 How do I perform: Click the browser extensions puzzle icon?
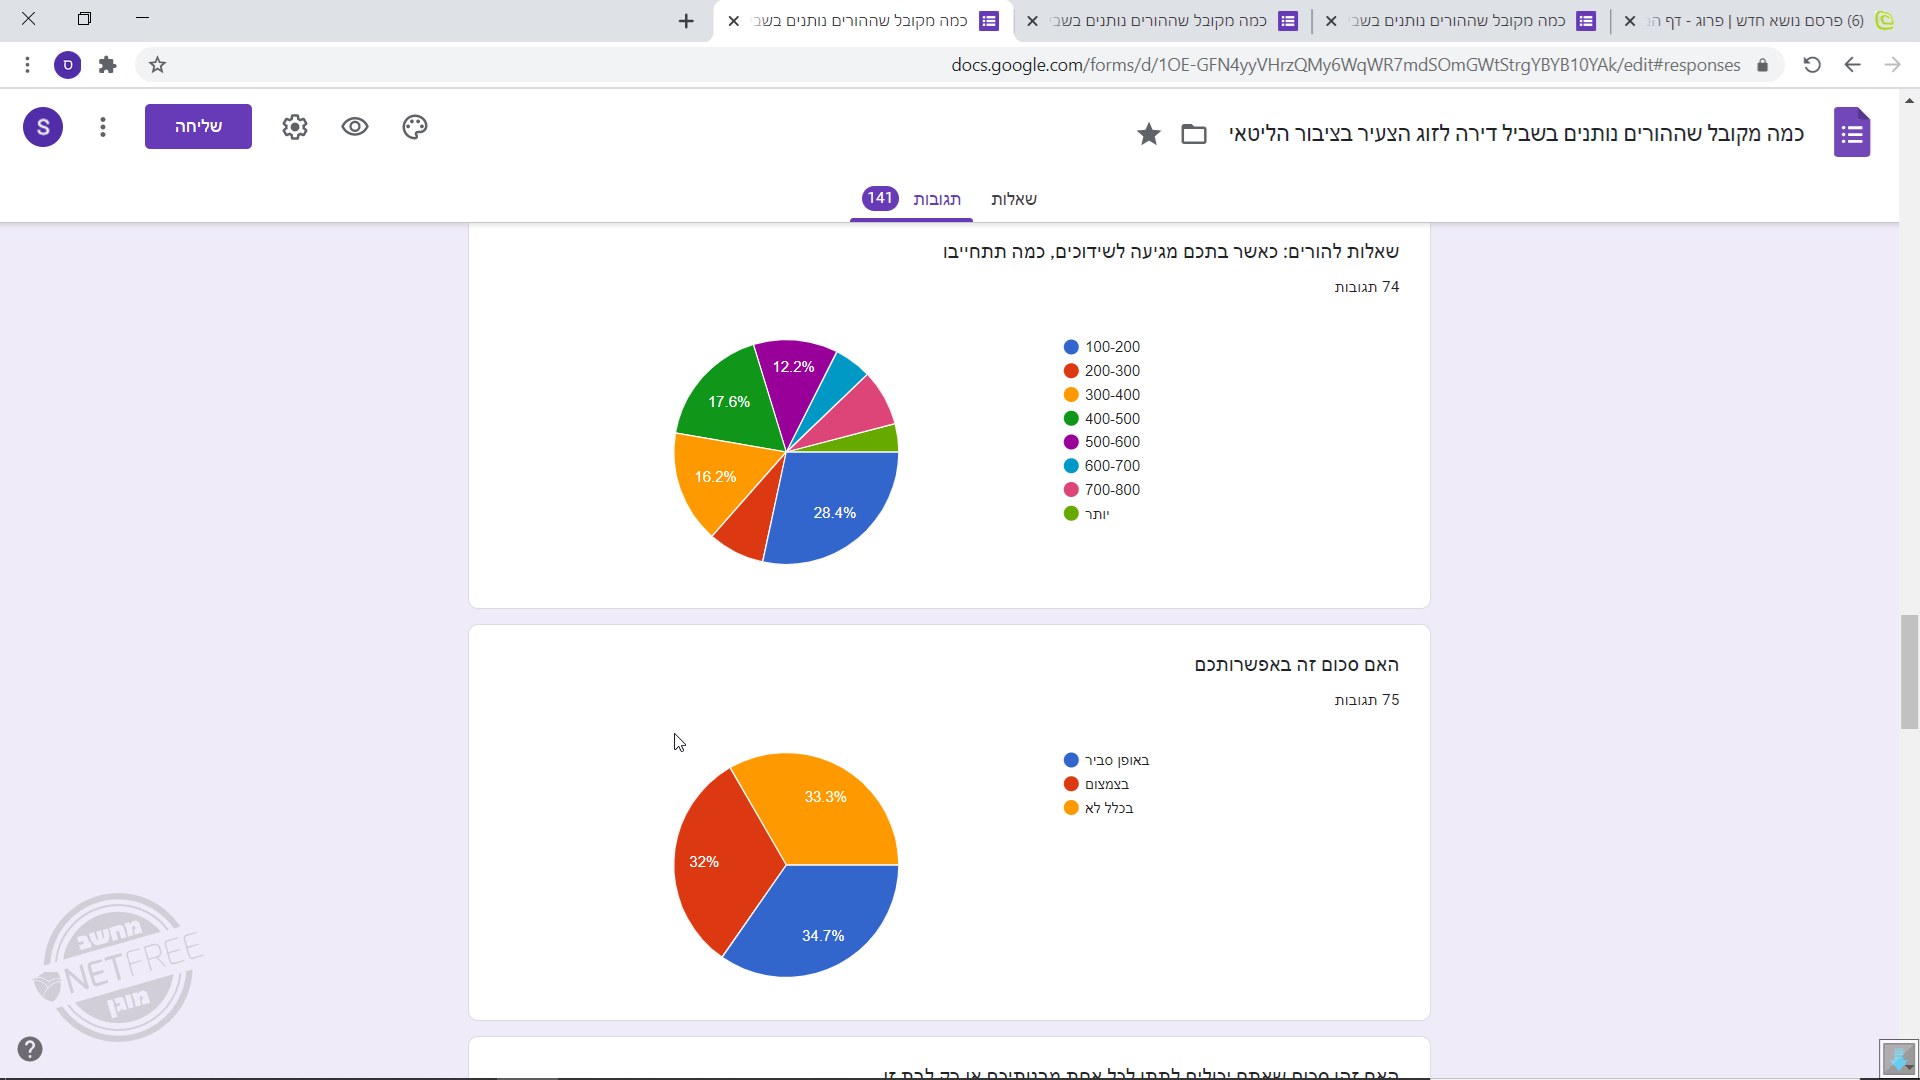coord(108,65)
